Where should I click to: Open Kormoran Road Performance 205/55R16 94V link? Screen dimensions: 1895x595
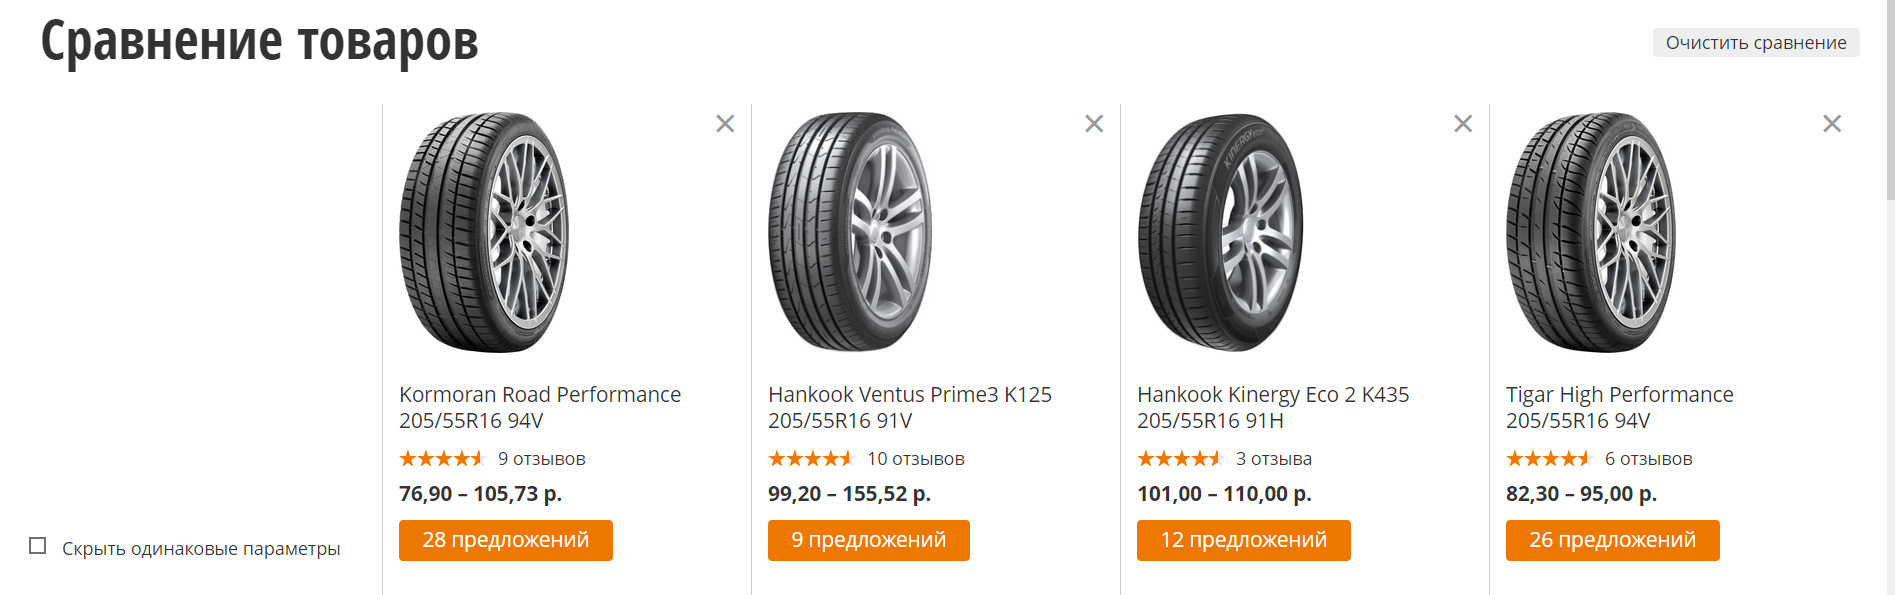[540, 407]
